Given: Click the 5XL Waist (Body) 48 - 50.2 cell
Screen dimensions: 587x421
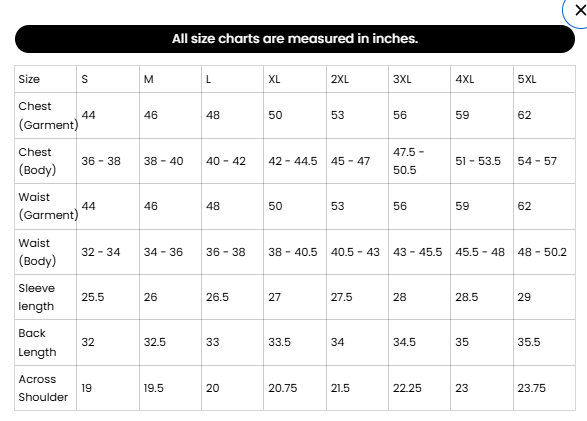Looking at the screenshot, I should [544, 252].
